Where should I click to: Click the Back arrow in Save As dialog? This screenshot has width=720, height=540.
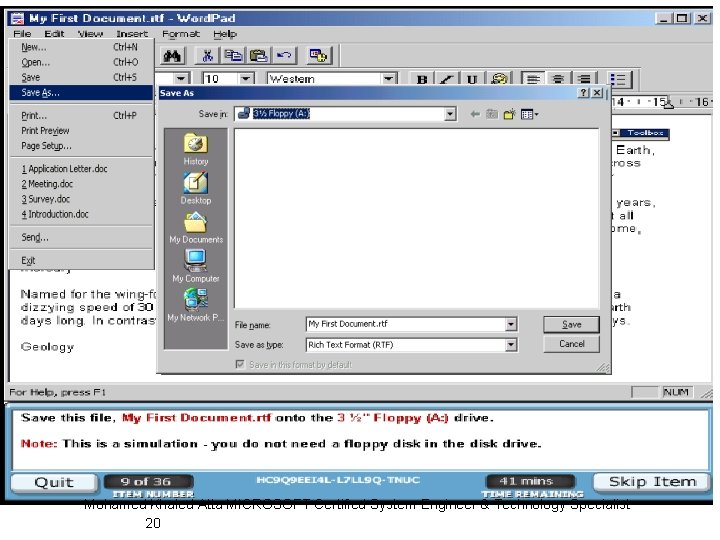[x=475, y=114]
